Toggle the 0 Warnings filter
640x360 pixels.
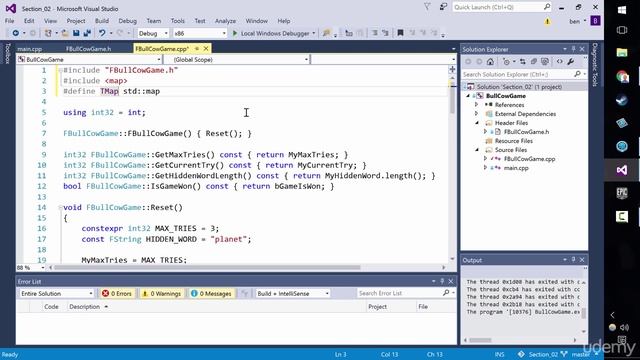tap(162, 293)
